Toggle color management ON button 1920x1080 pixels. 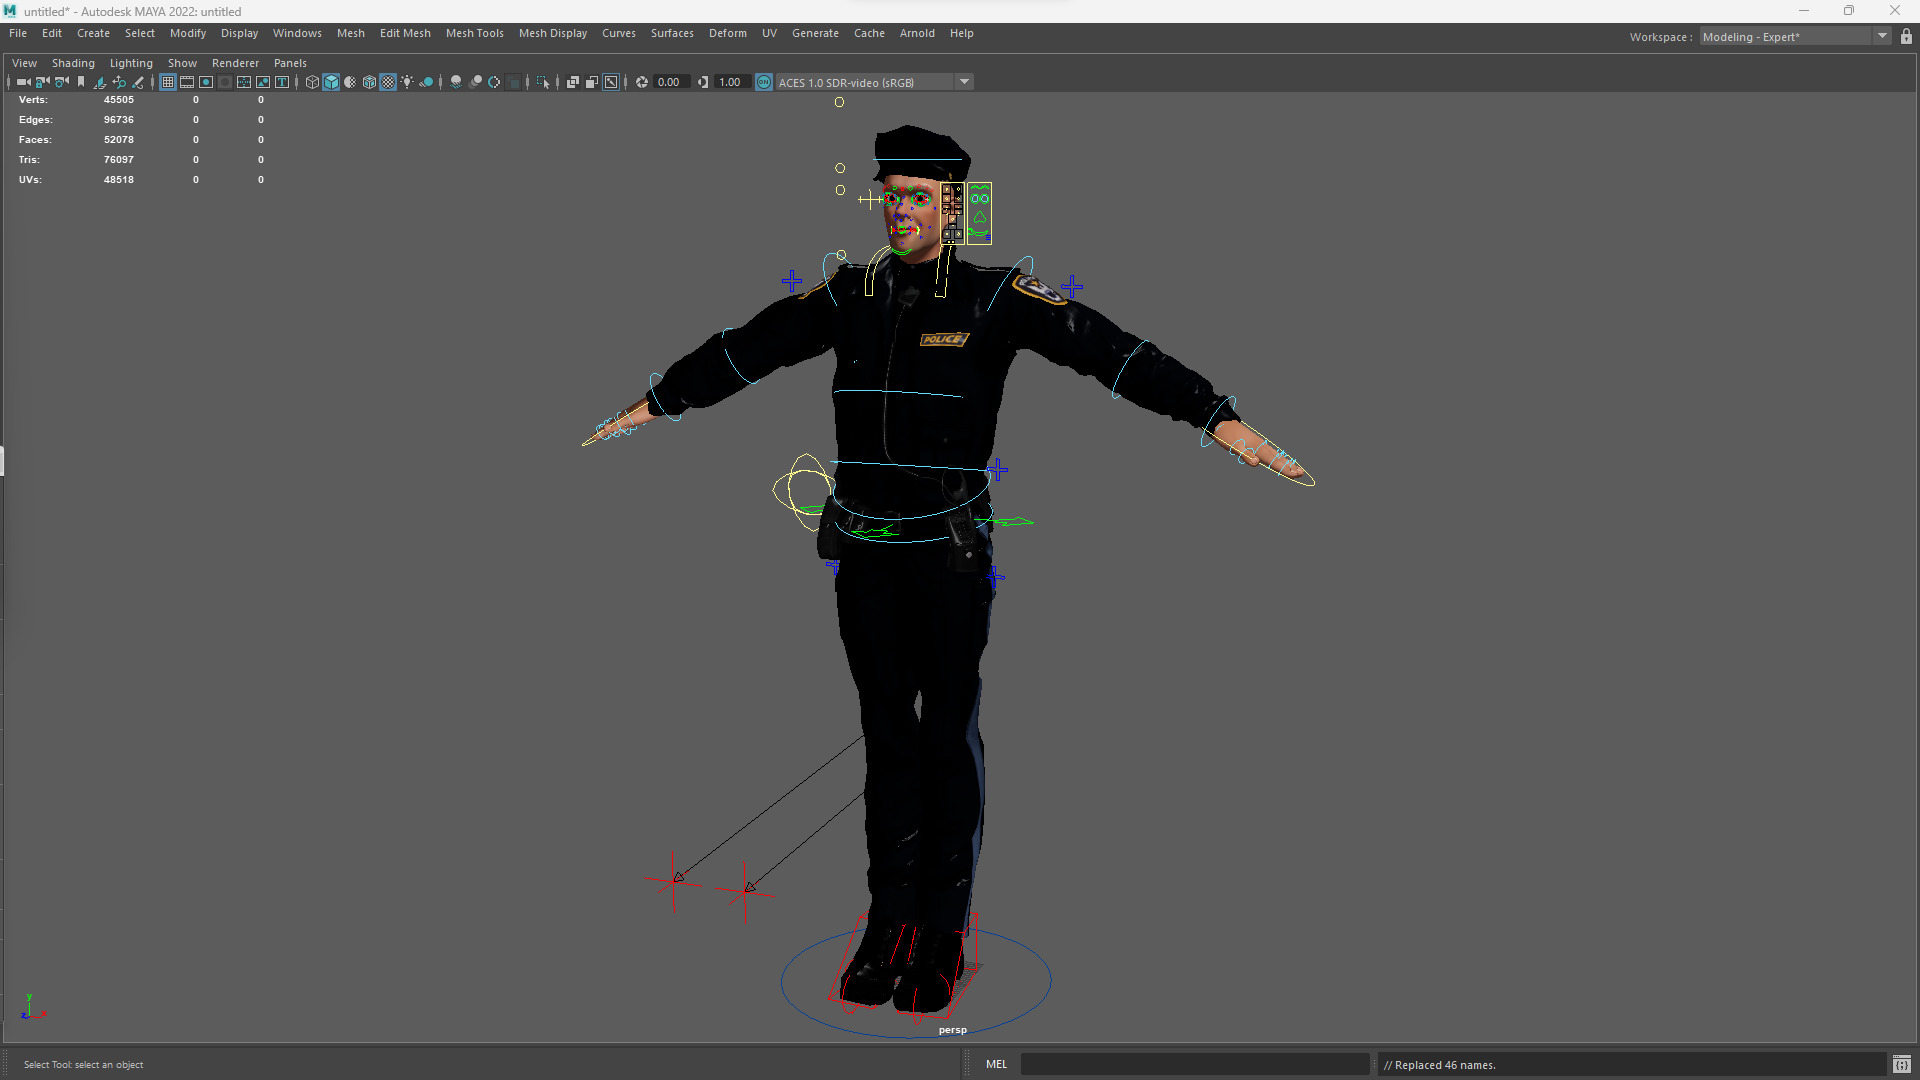[x=764, y=82]
